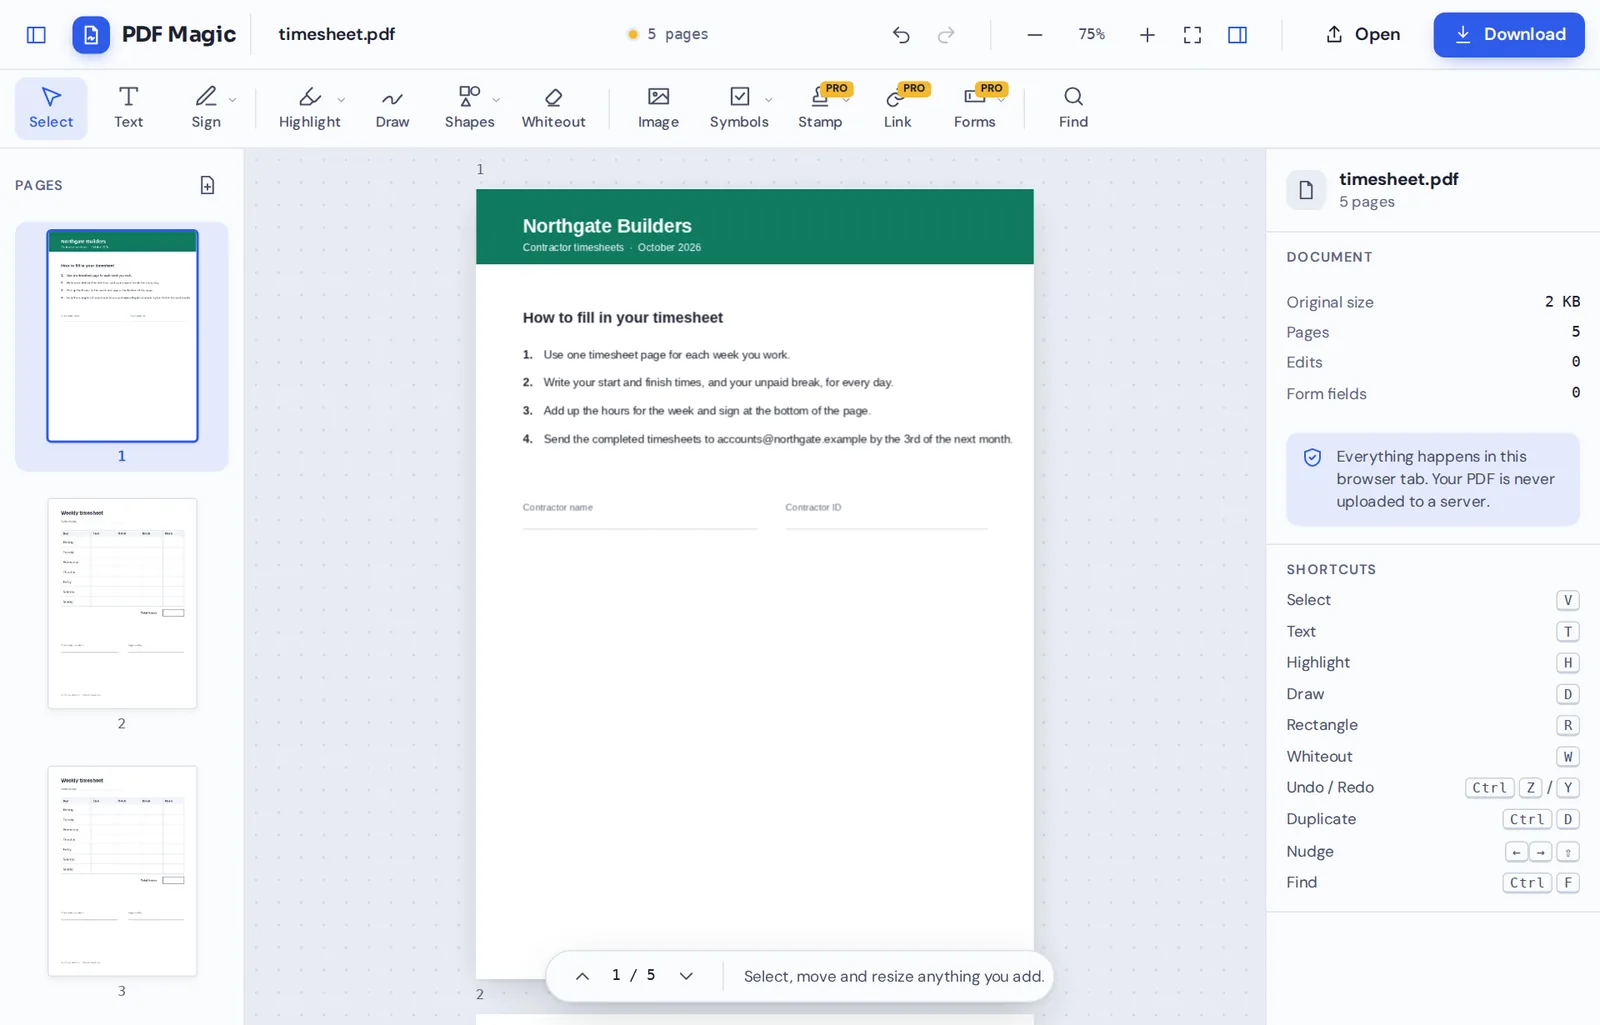Screen dimensions: 1600x1025
Task: Select the Link tool
Action: tap(897, 108)
